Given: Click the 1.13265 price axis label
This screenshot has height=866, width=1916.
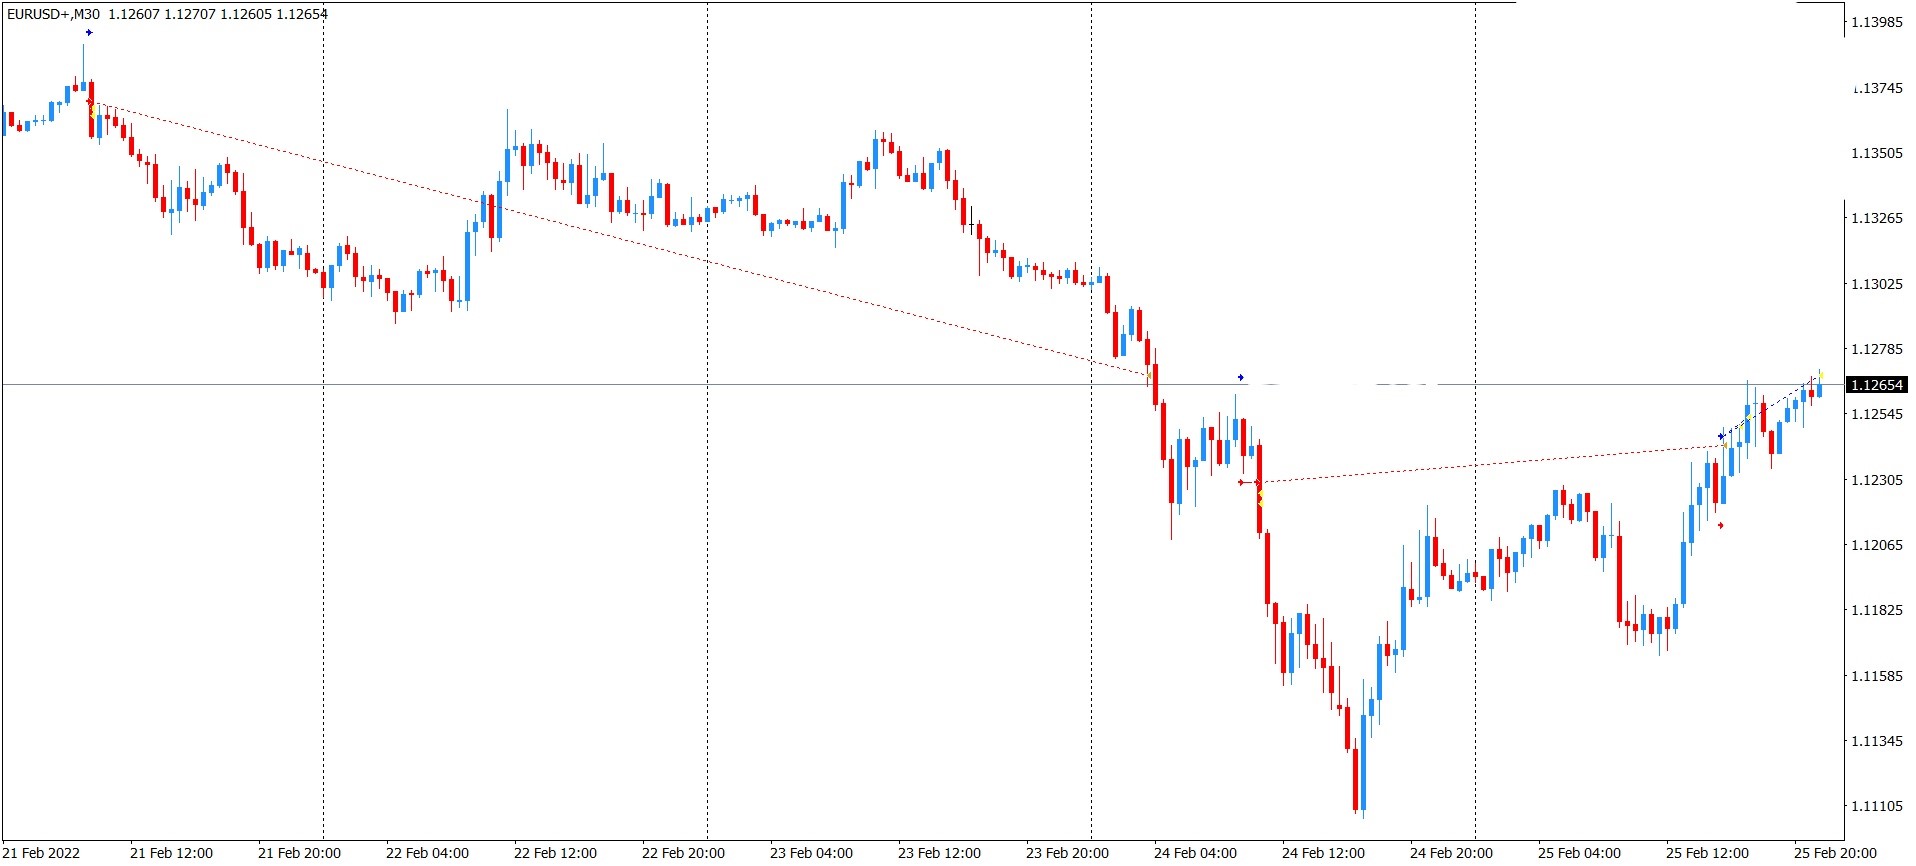Looking at the screenshot, I should coord(1877,218).
